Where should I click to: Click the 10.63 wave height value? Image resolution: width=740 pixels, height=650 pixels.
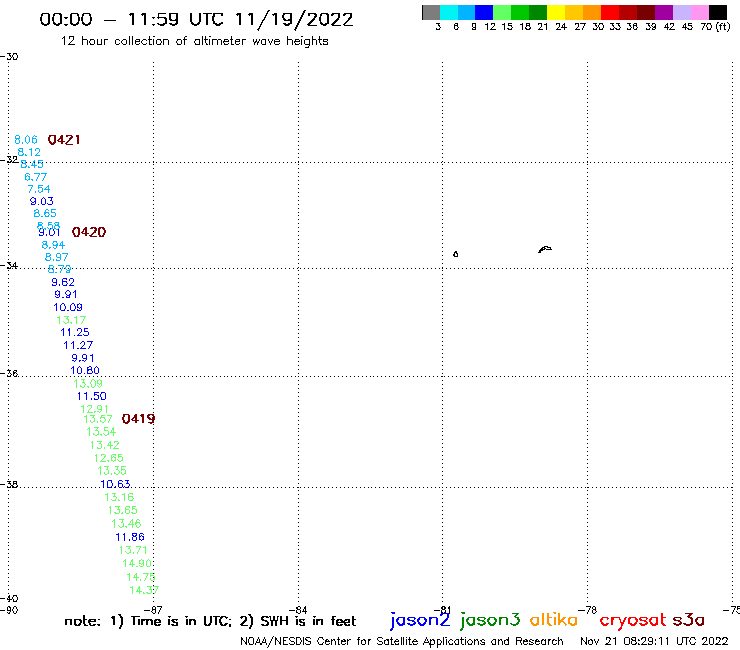tap(115, 484)
